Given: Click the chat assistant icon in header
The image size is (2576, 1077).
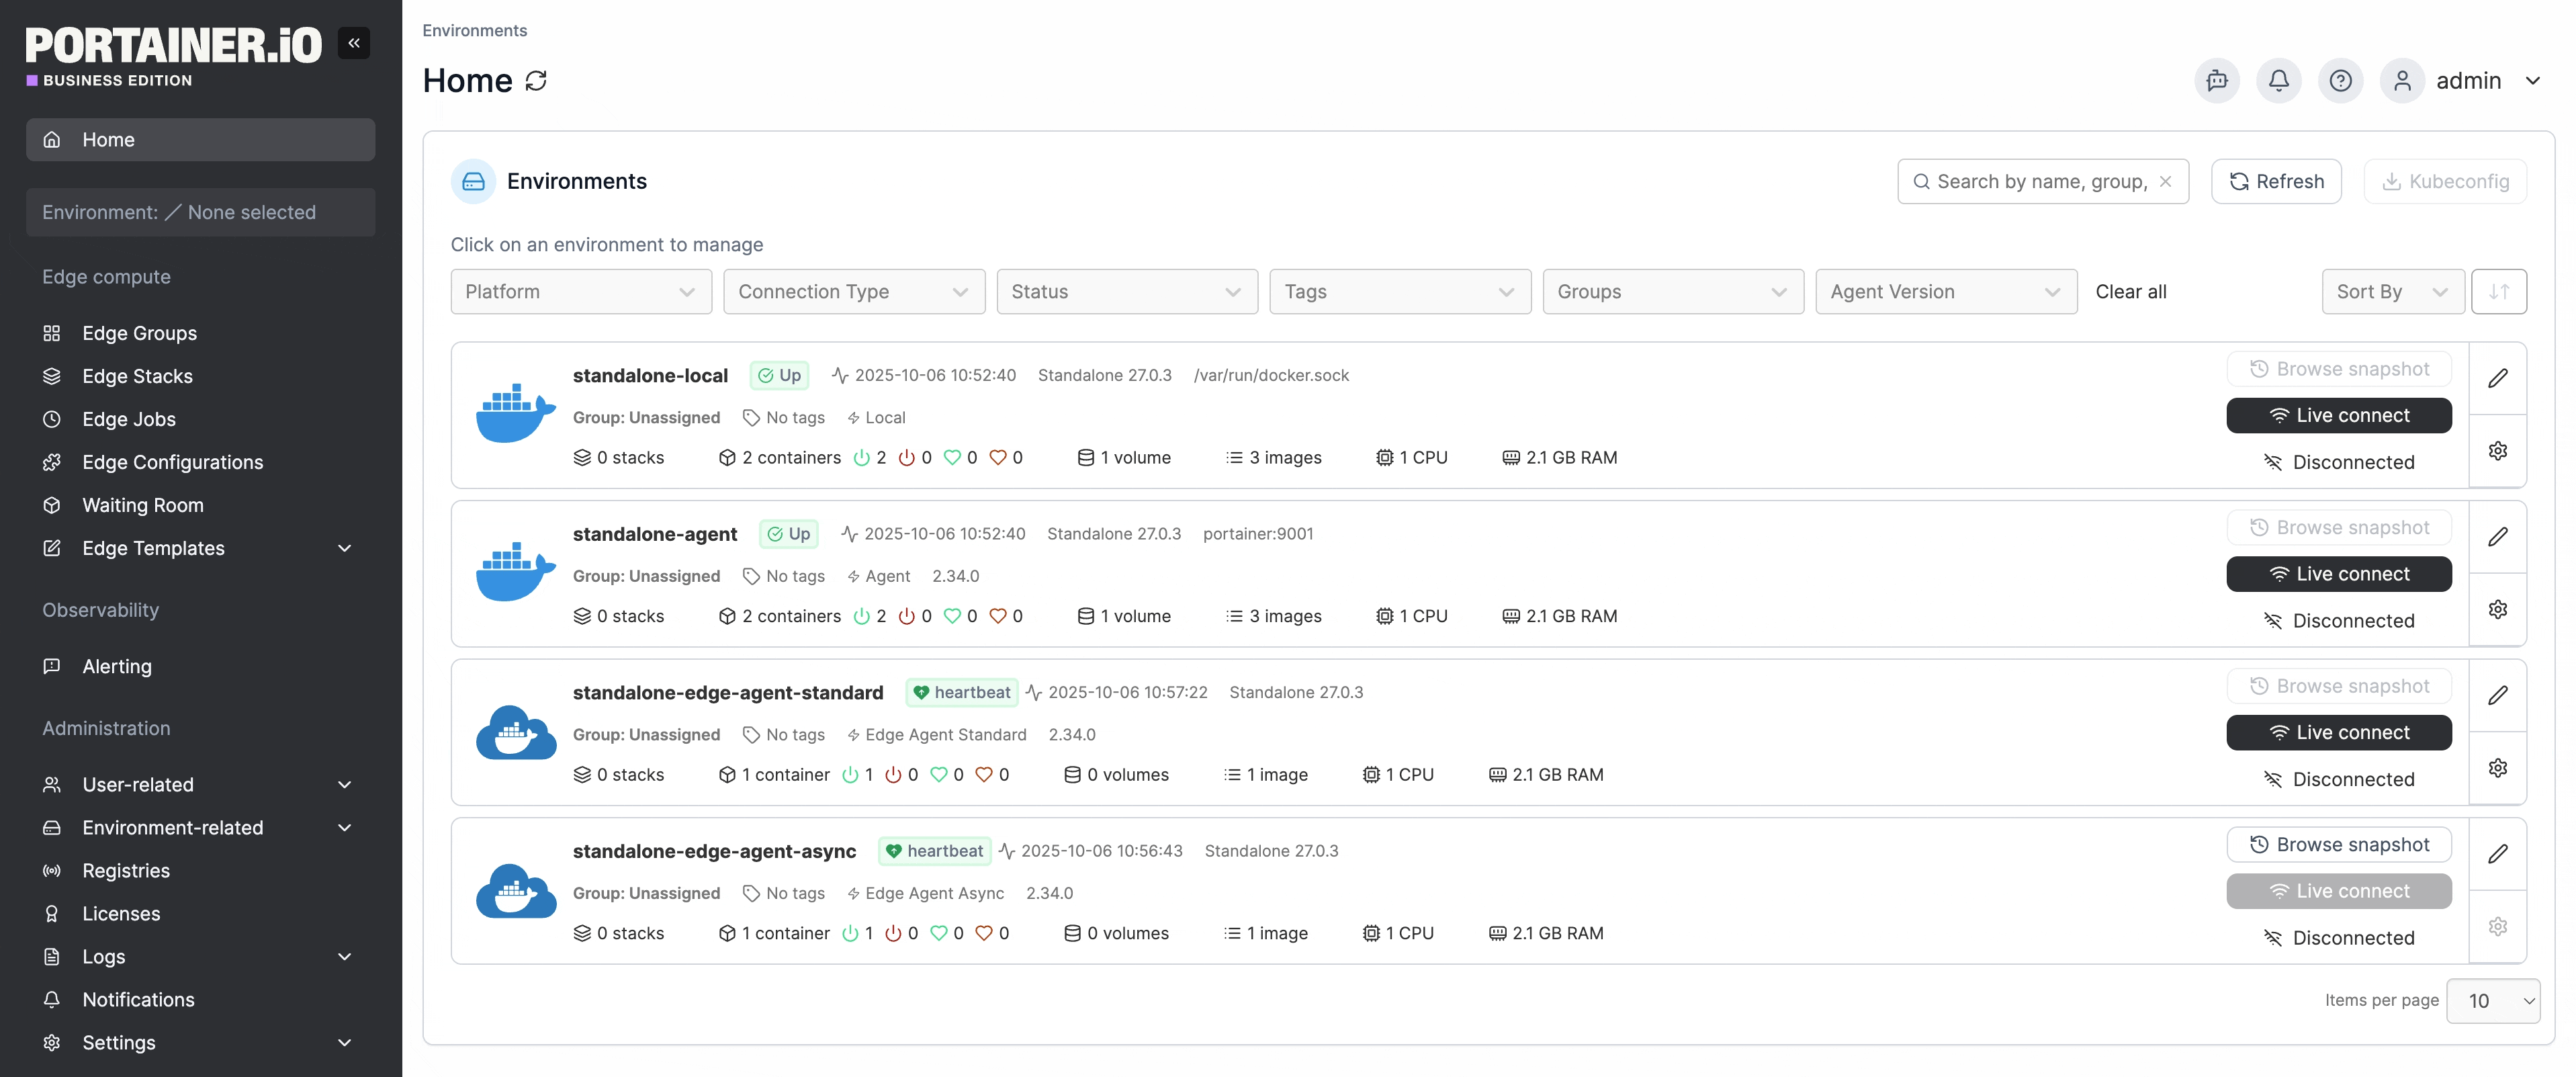Looking at the screenshot, I should (2216, 81).
